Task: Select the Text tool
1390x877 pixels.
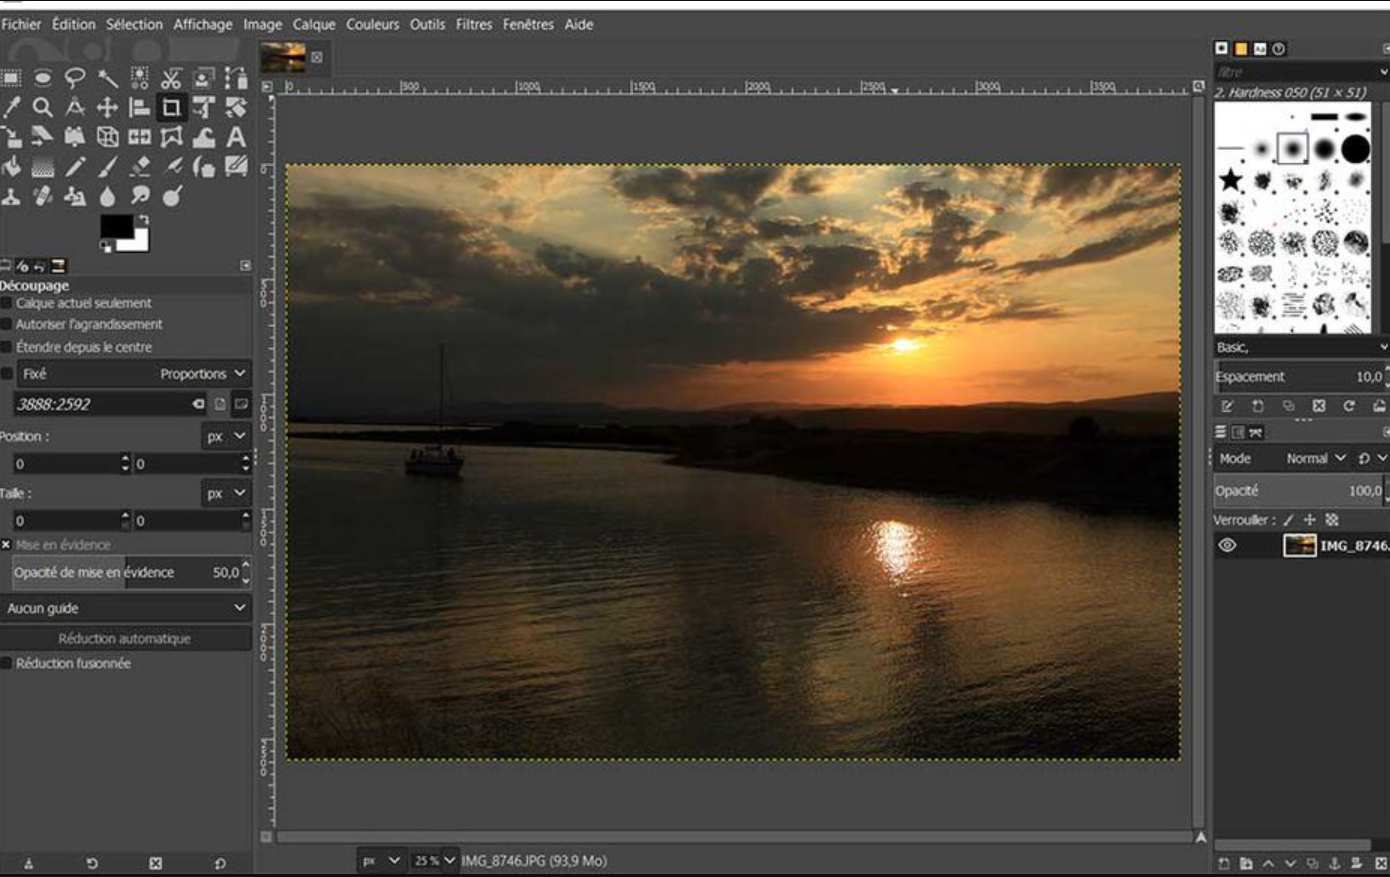Action: click(236, 137)
